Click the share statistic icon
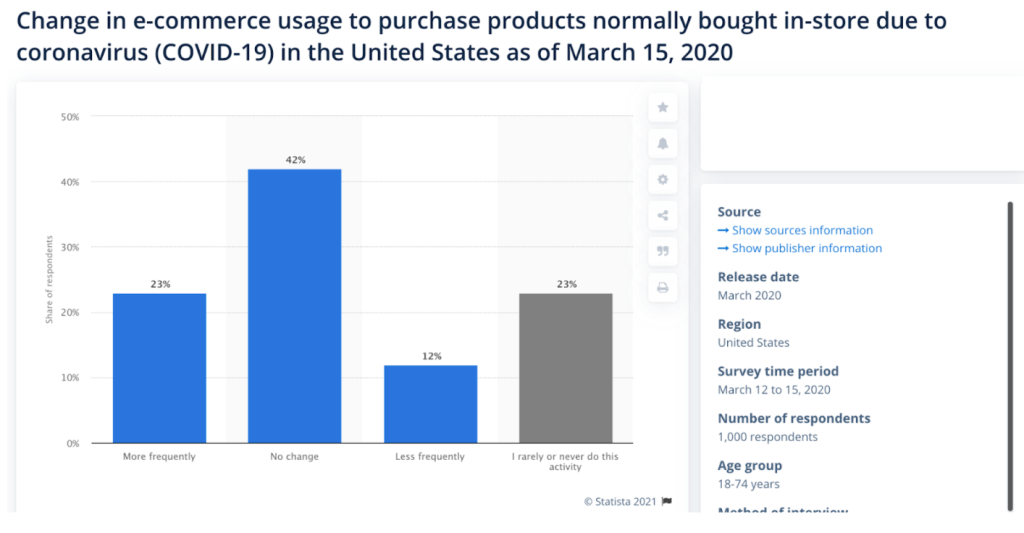 (x=662, y=216)
